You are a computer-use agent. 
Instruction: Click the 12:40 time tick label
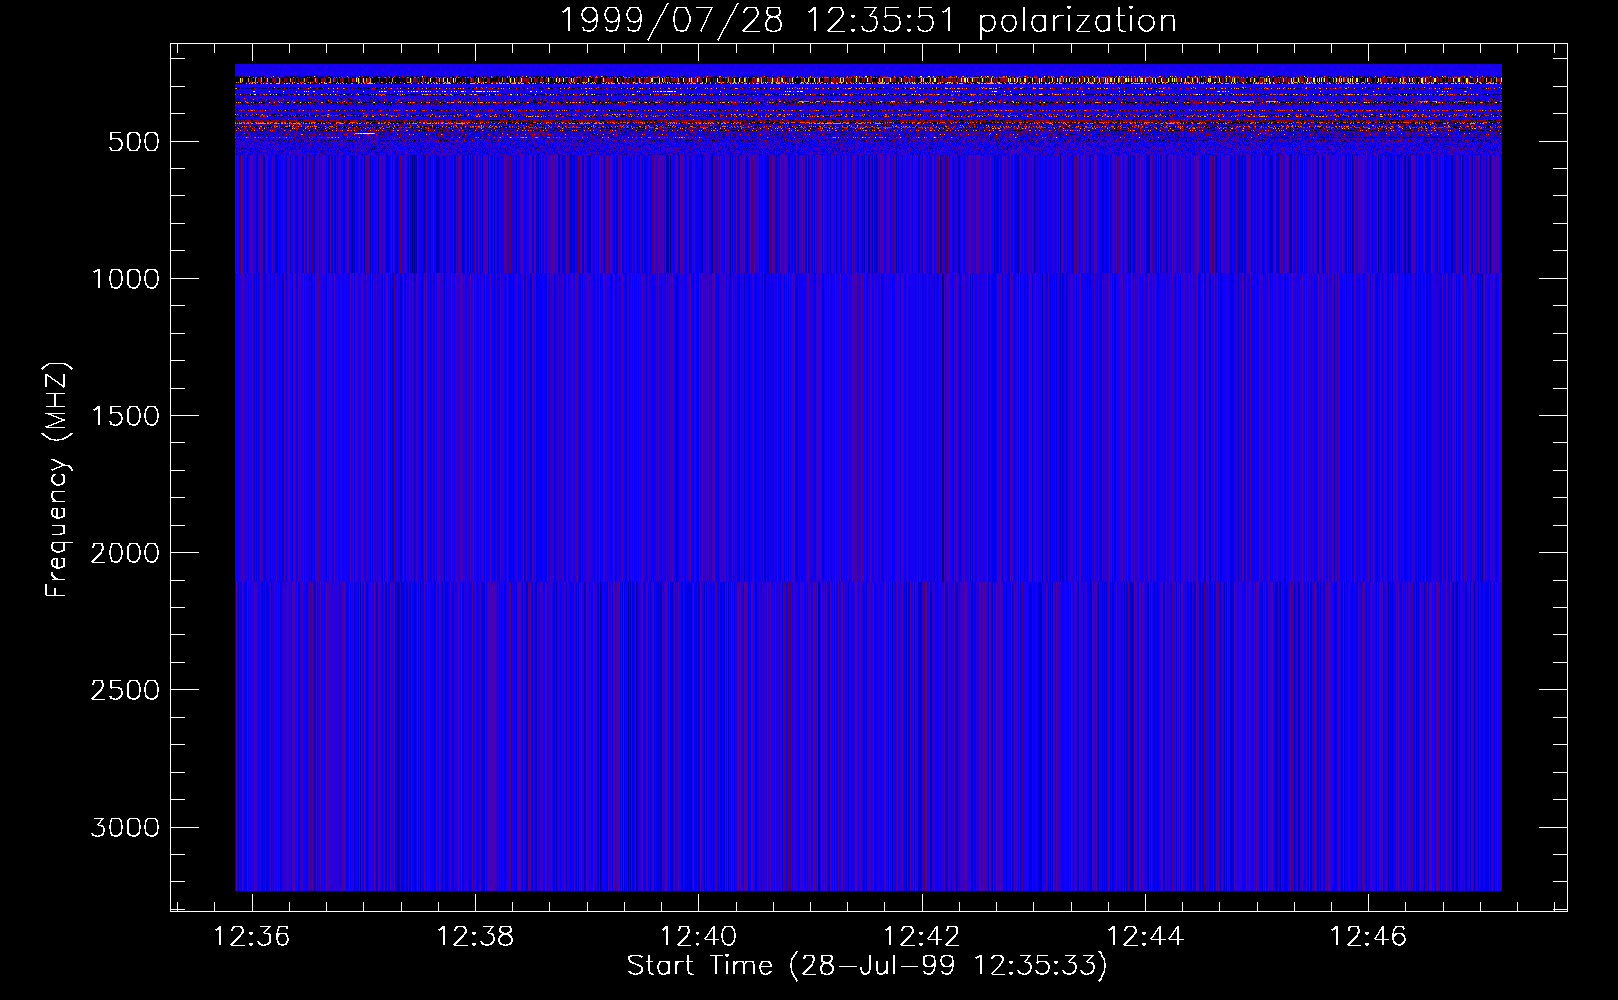coord(698,937)
